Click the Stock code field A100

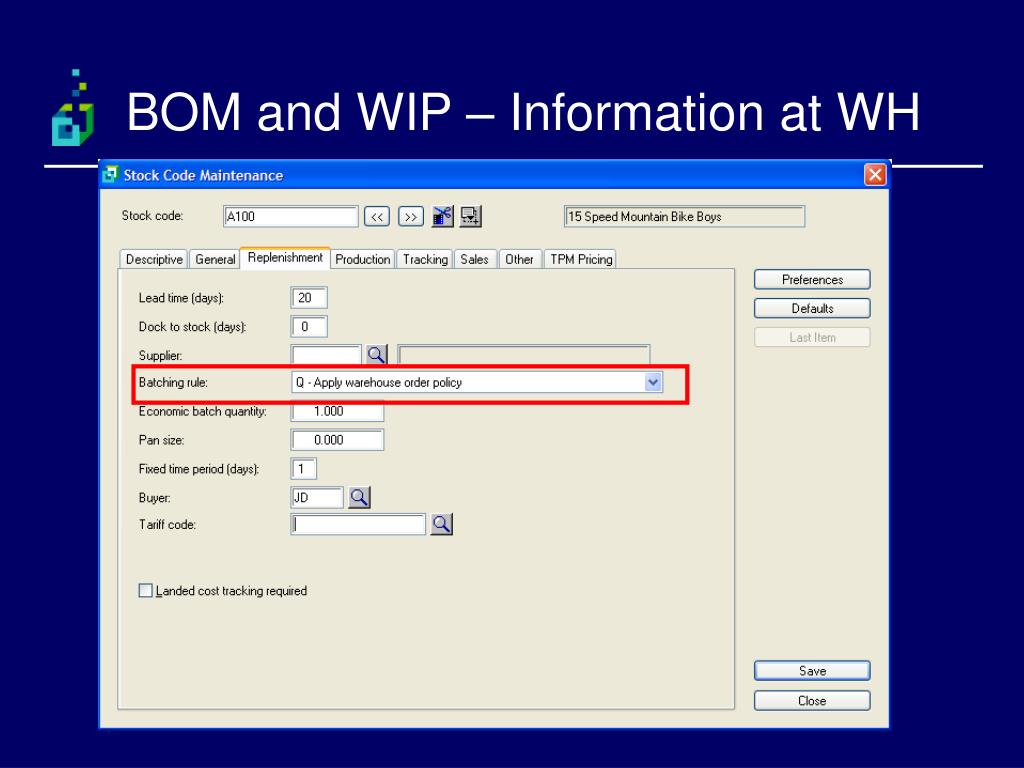point(291,217)
